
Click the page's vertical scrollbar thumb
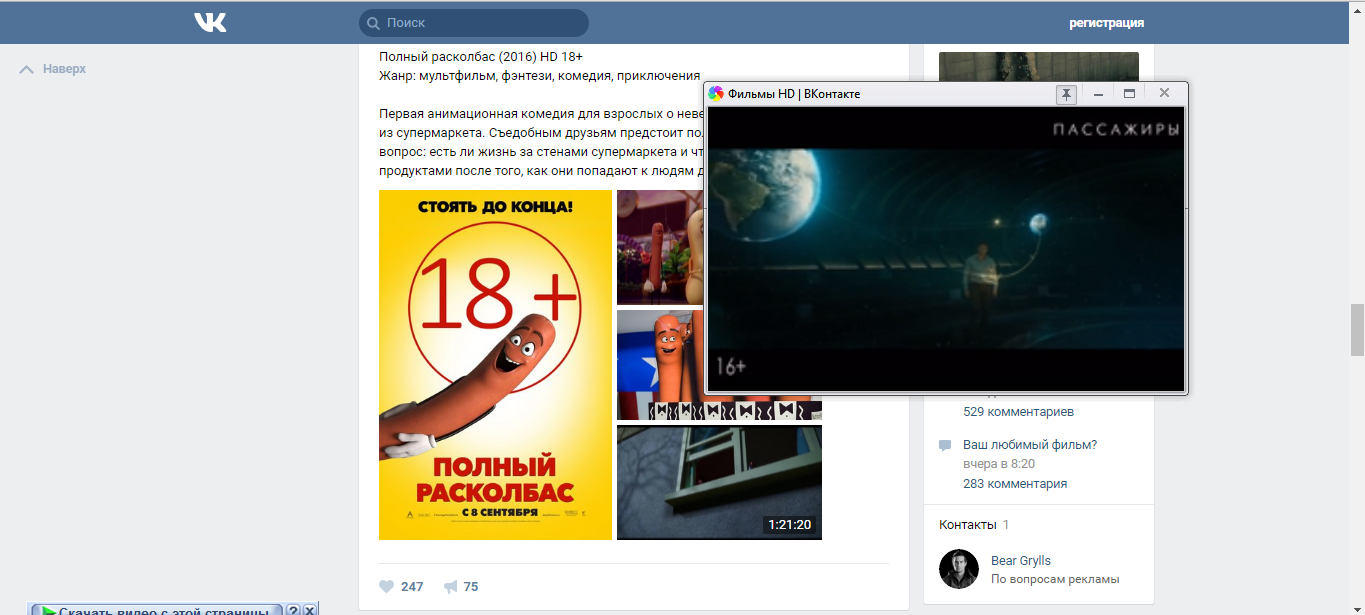1357,330
